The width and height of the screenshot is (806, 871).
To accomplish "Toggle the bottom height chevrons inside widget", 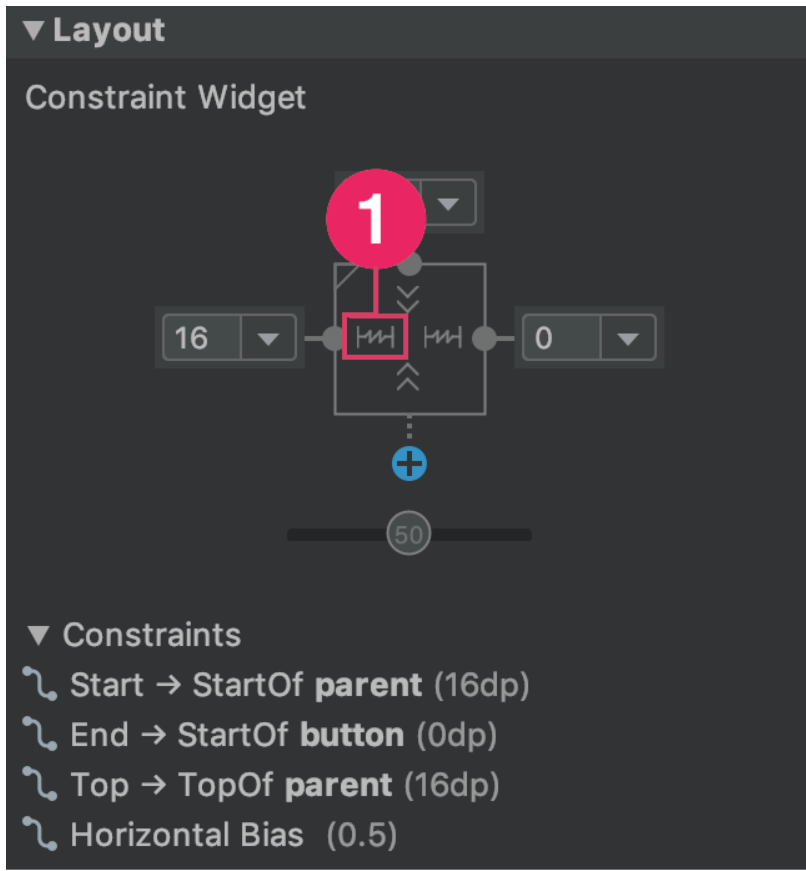I will point(408,378).
